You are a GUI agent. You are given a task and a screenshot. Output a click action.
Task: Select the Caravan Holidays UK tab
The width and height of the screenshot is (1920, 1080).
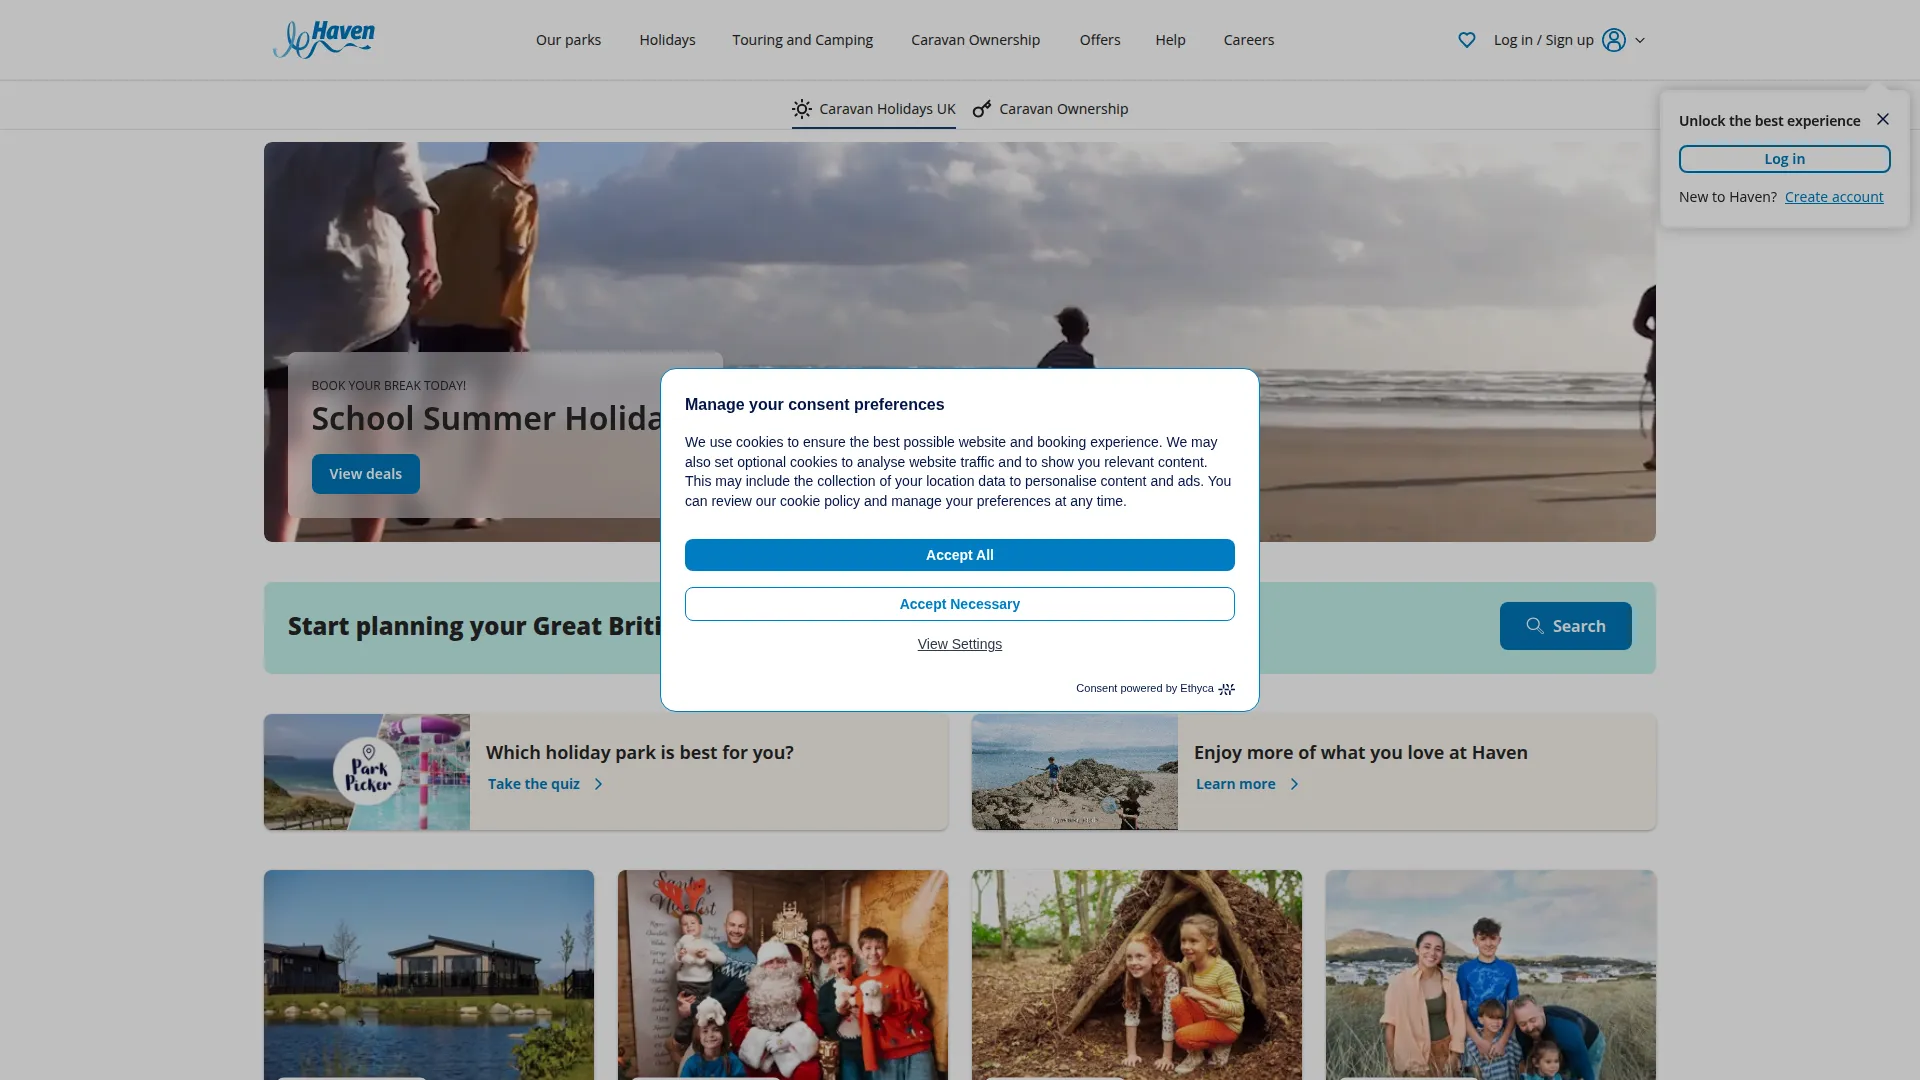(874, 109)
